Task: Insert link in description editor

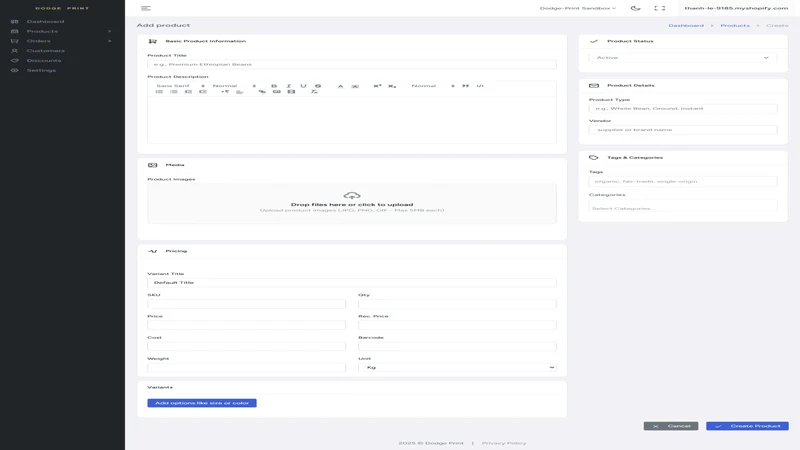Action: point(262,92)
